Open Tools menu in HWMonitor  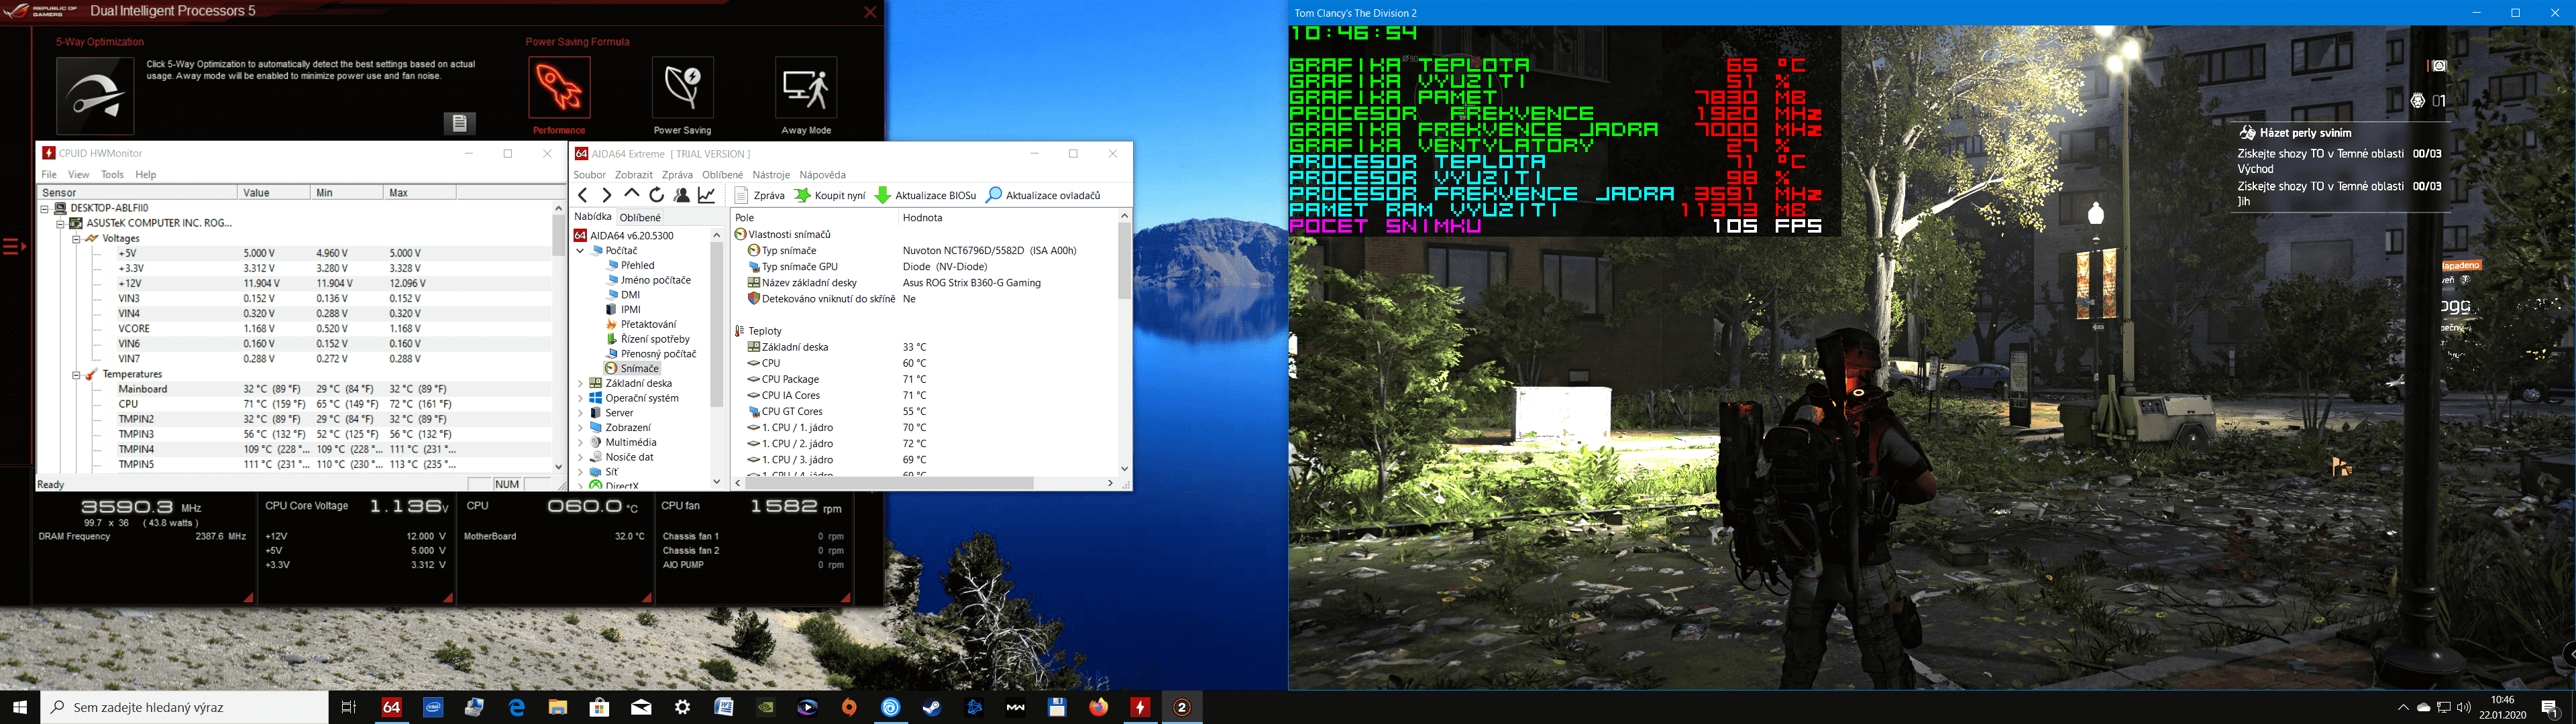tap(112, 175)
